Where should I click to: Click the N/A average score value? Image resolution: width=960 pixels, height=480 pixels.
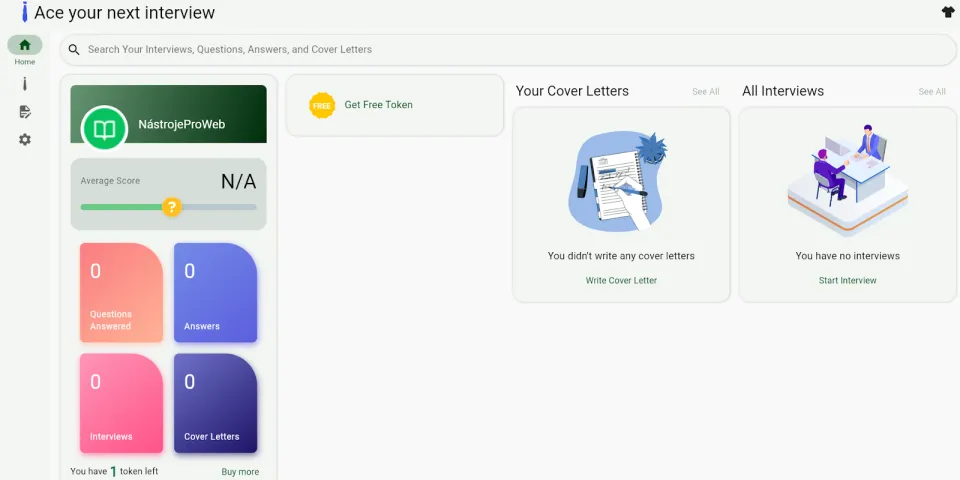238,182
